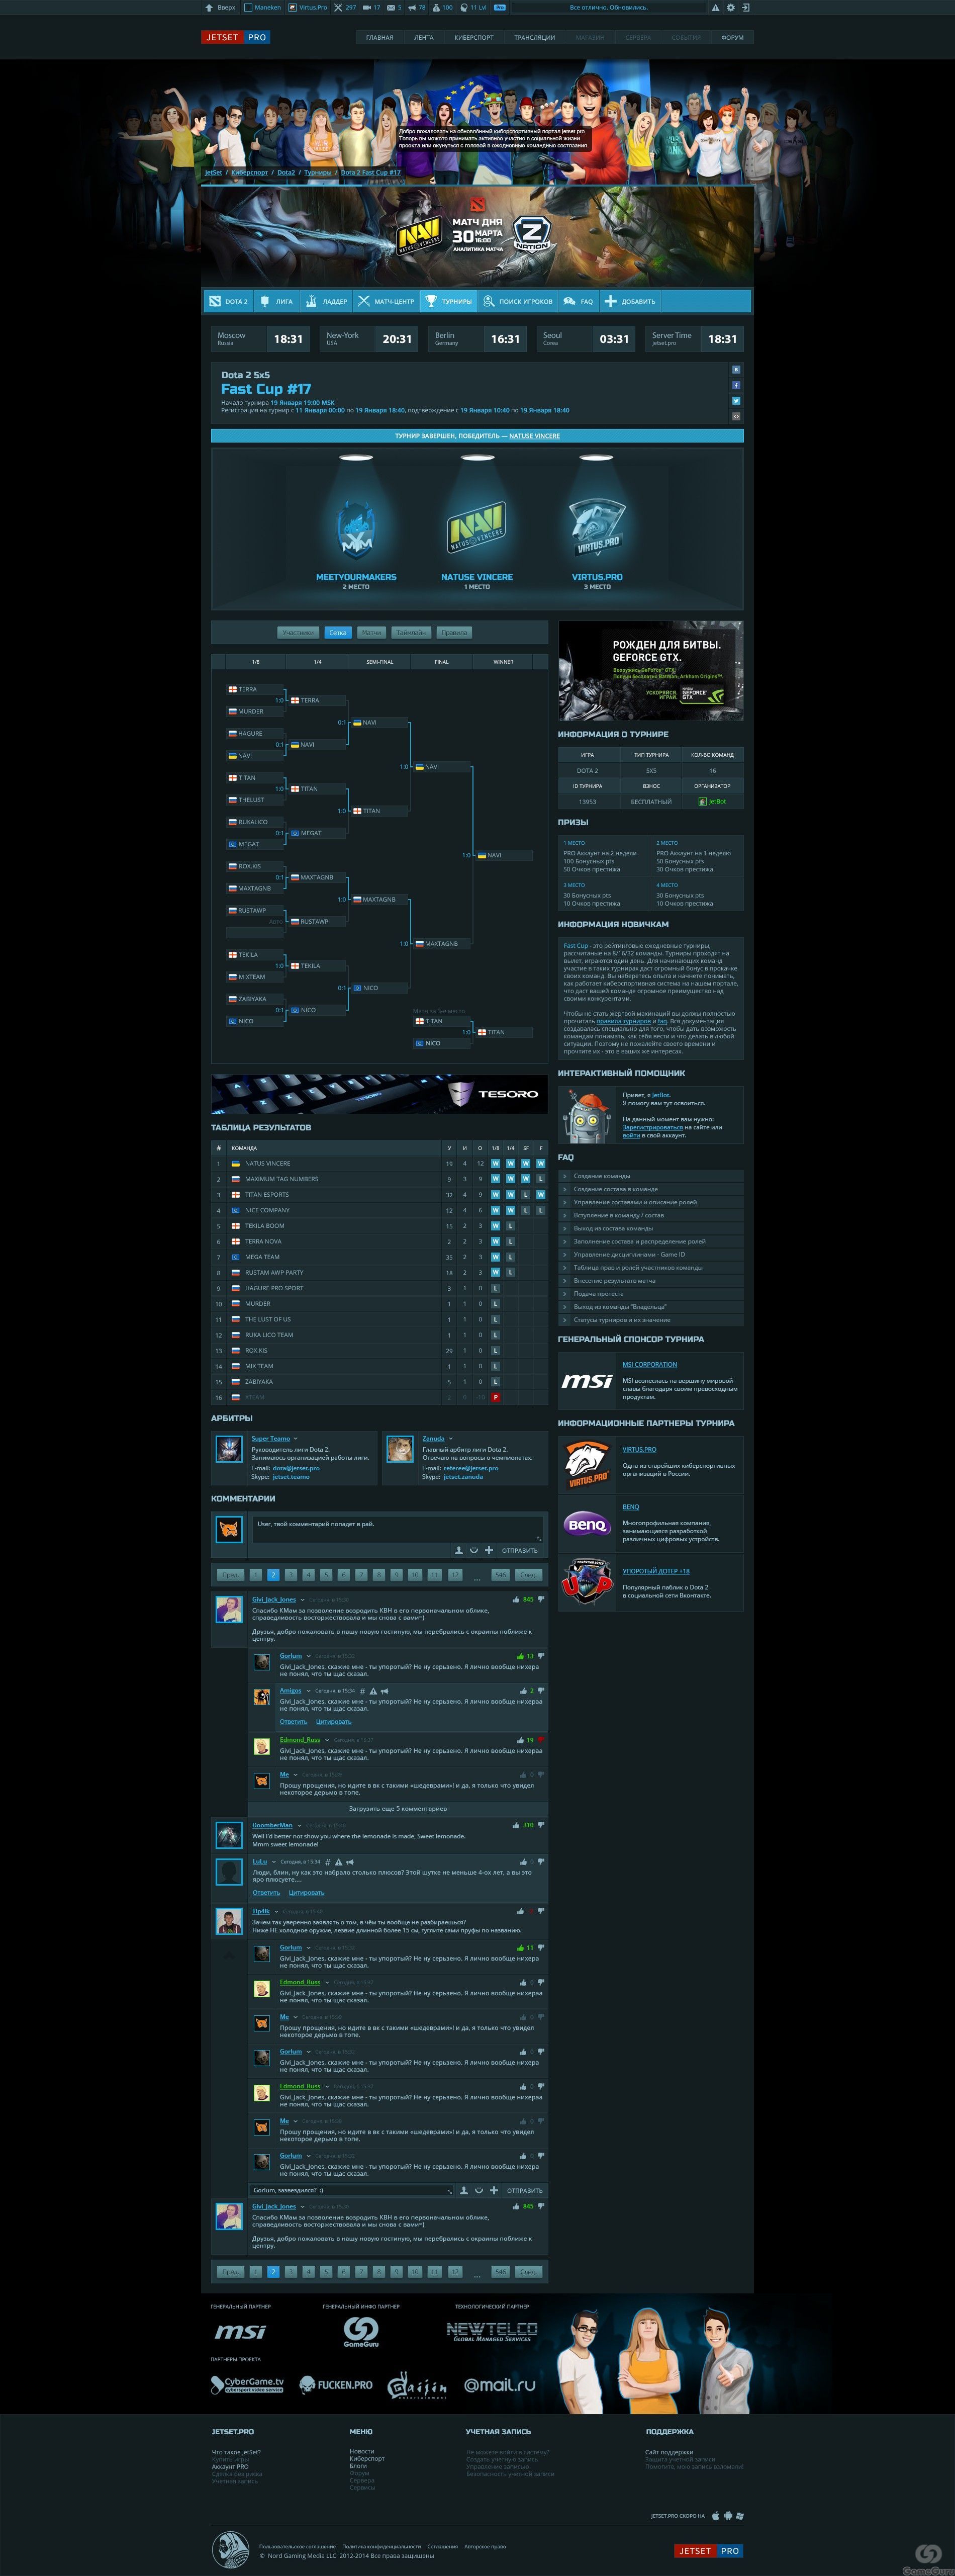Switch to Правила tab
Screen dimensions: 955x2576
coord(454,632)
